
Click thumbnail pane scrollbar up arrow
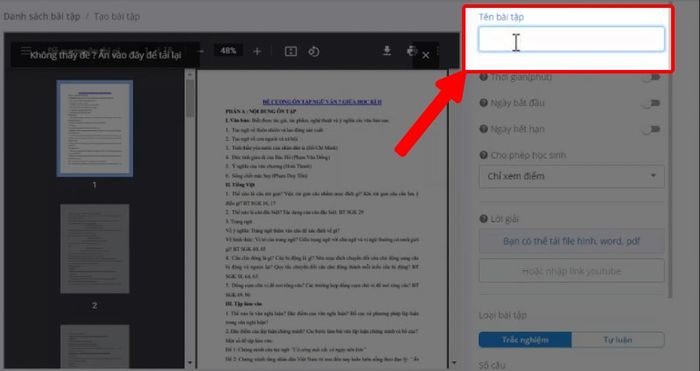point(190,75)
